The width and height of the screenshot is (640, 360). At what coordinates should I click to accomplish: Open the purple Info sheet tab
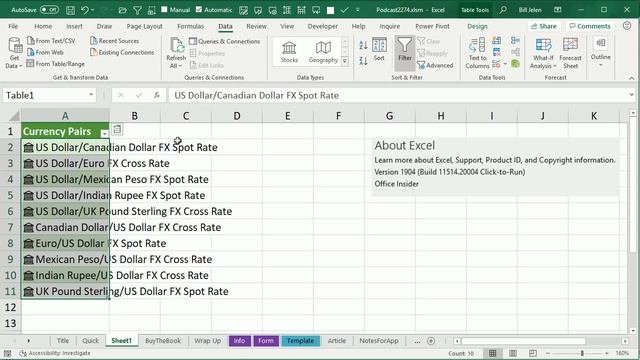pyautogui.click(x=239, y=341)
